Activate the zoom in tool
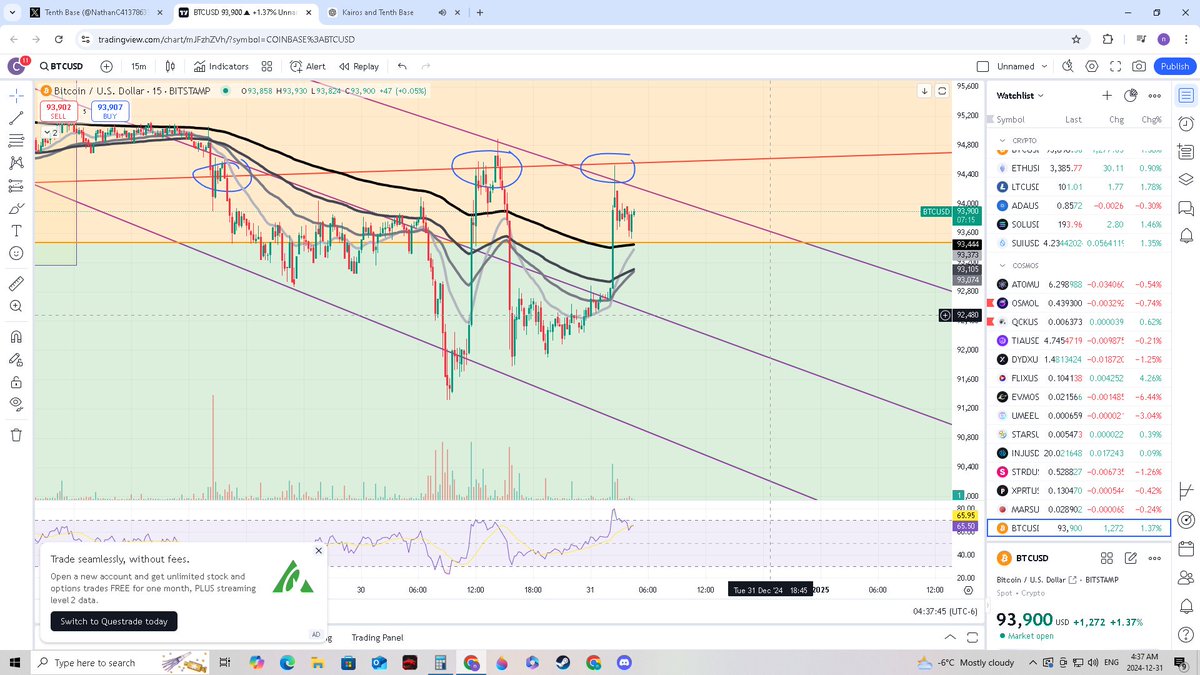Viewport: 1200px width, 675px height. click(16, 306)
